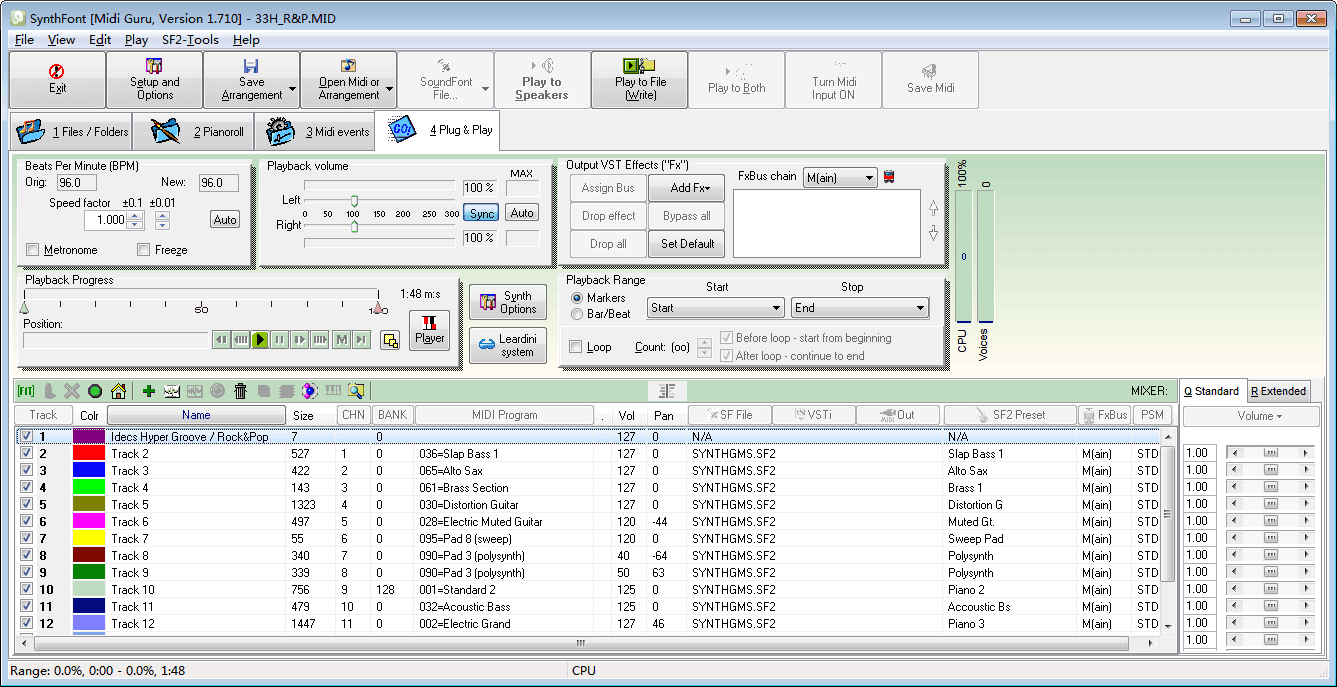The height and width of the screenshot is (687, 1337).
Task: Click the house icon in track toolbar
Action: 118,391
